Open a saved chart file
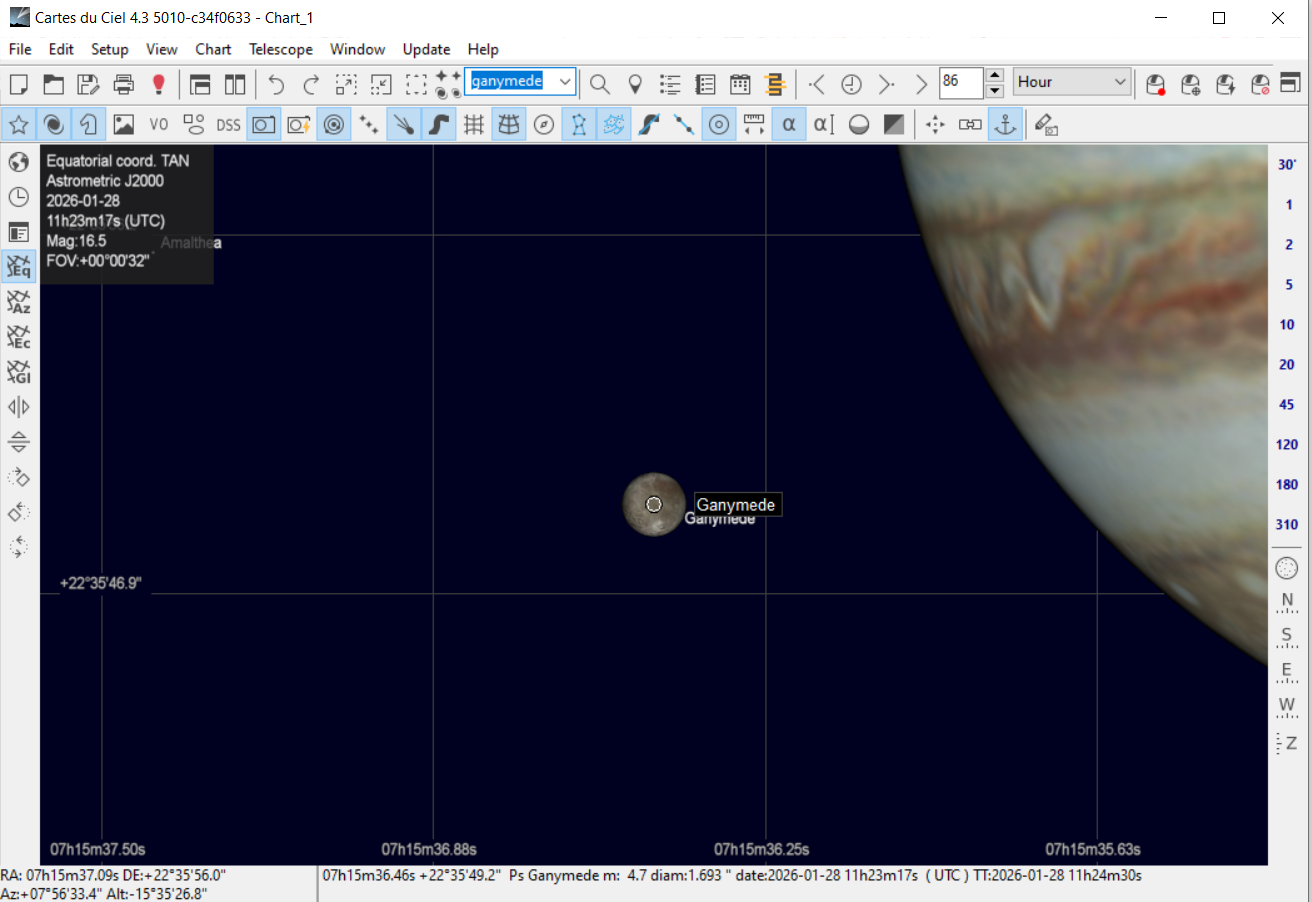 53,84
